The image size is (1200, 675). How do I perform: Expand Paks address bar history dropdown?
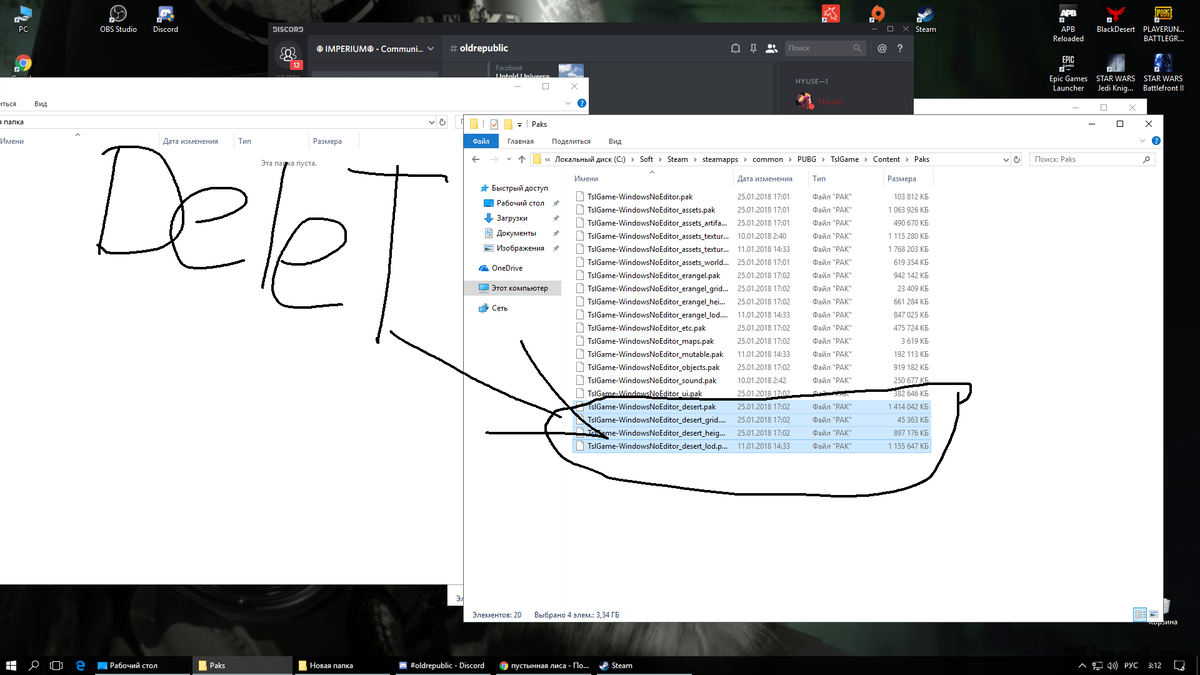click(1004, 159)
